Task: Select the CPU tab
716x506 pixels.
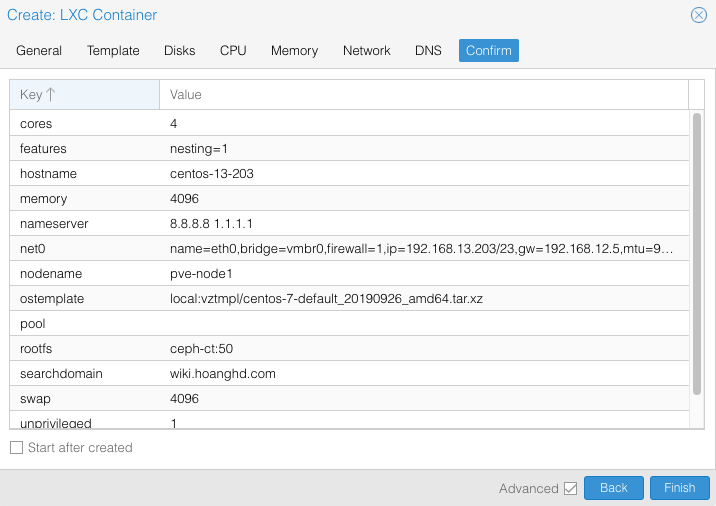Action: (233, 50)
